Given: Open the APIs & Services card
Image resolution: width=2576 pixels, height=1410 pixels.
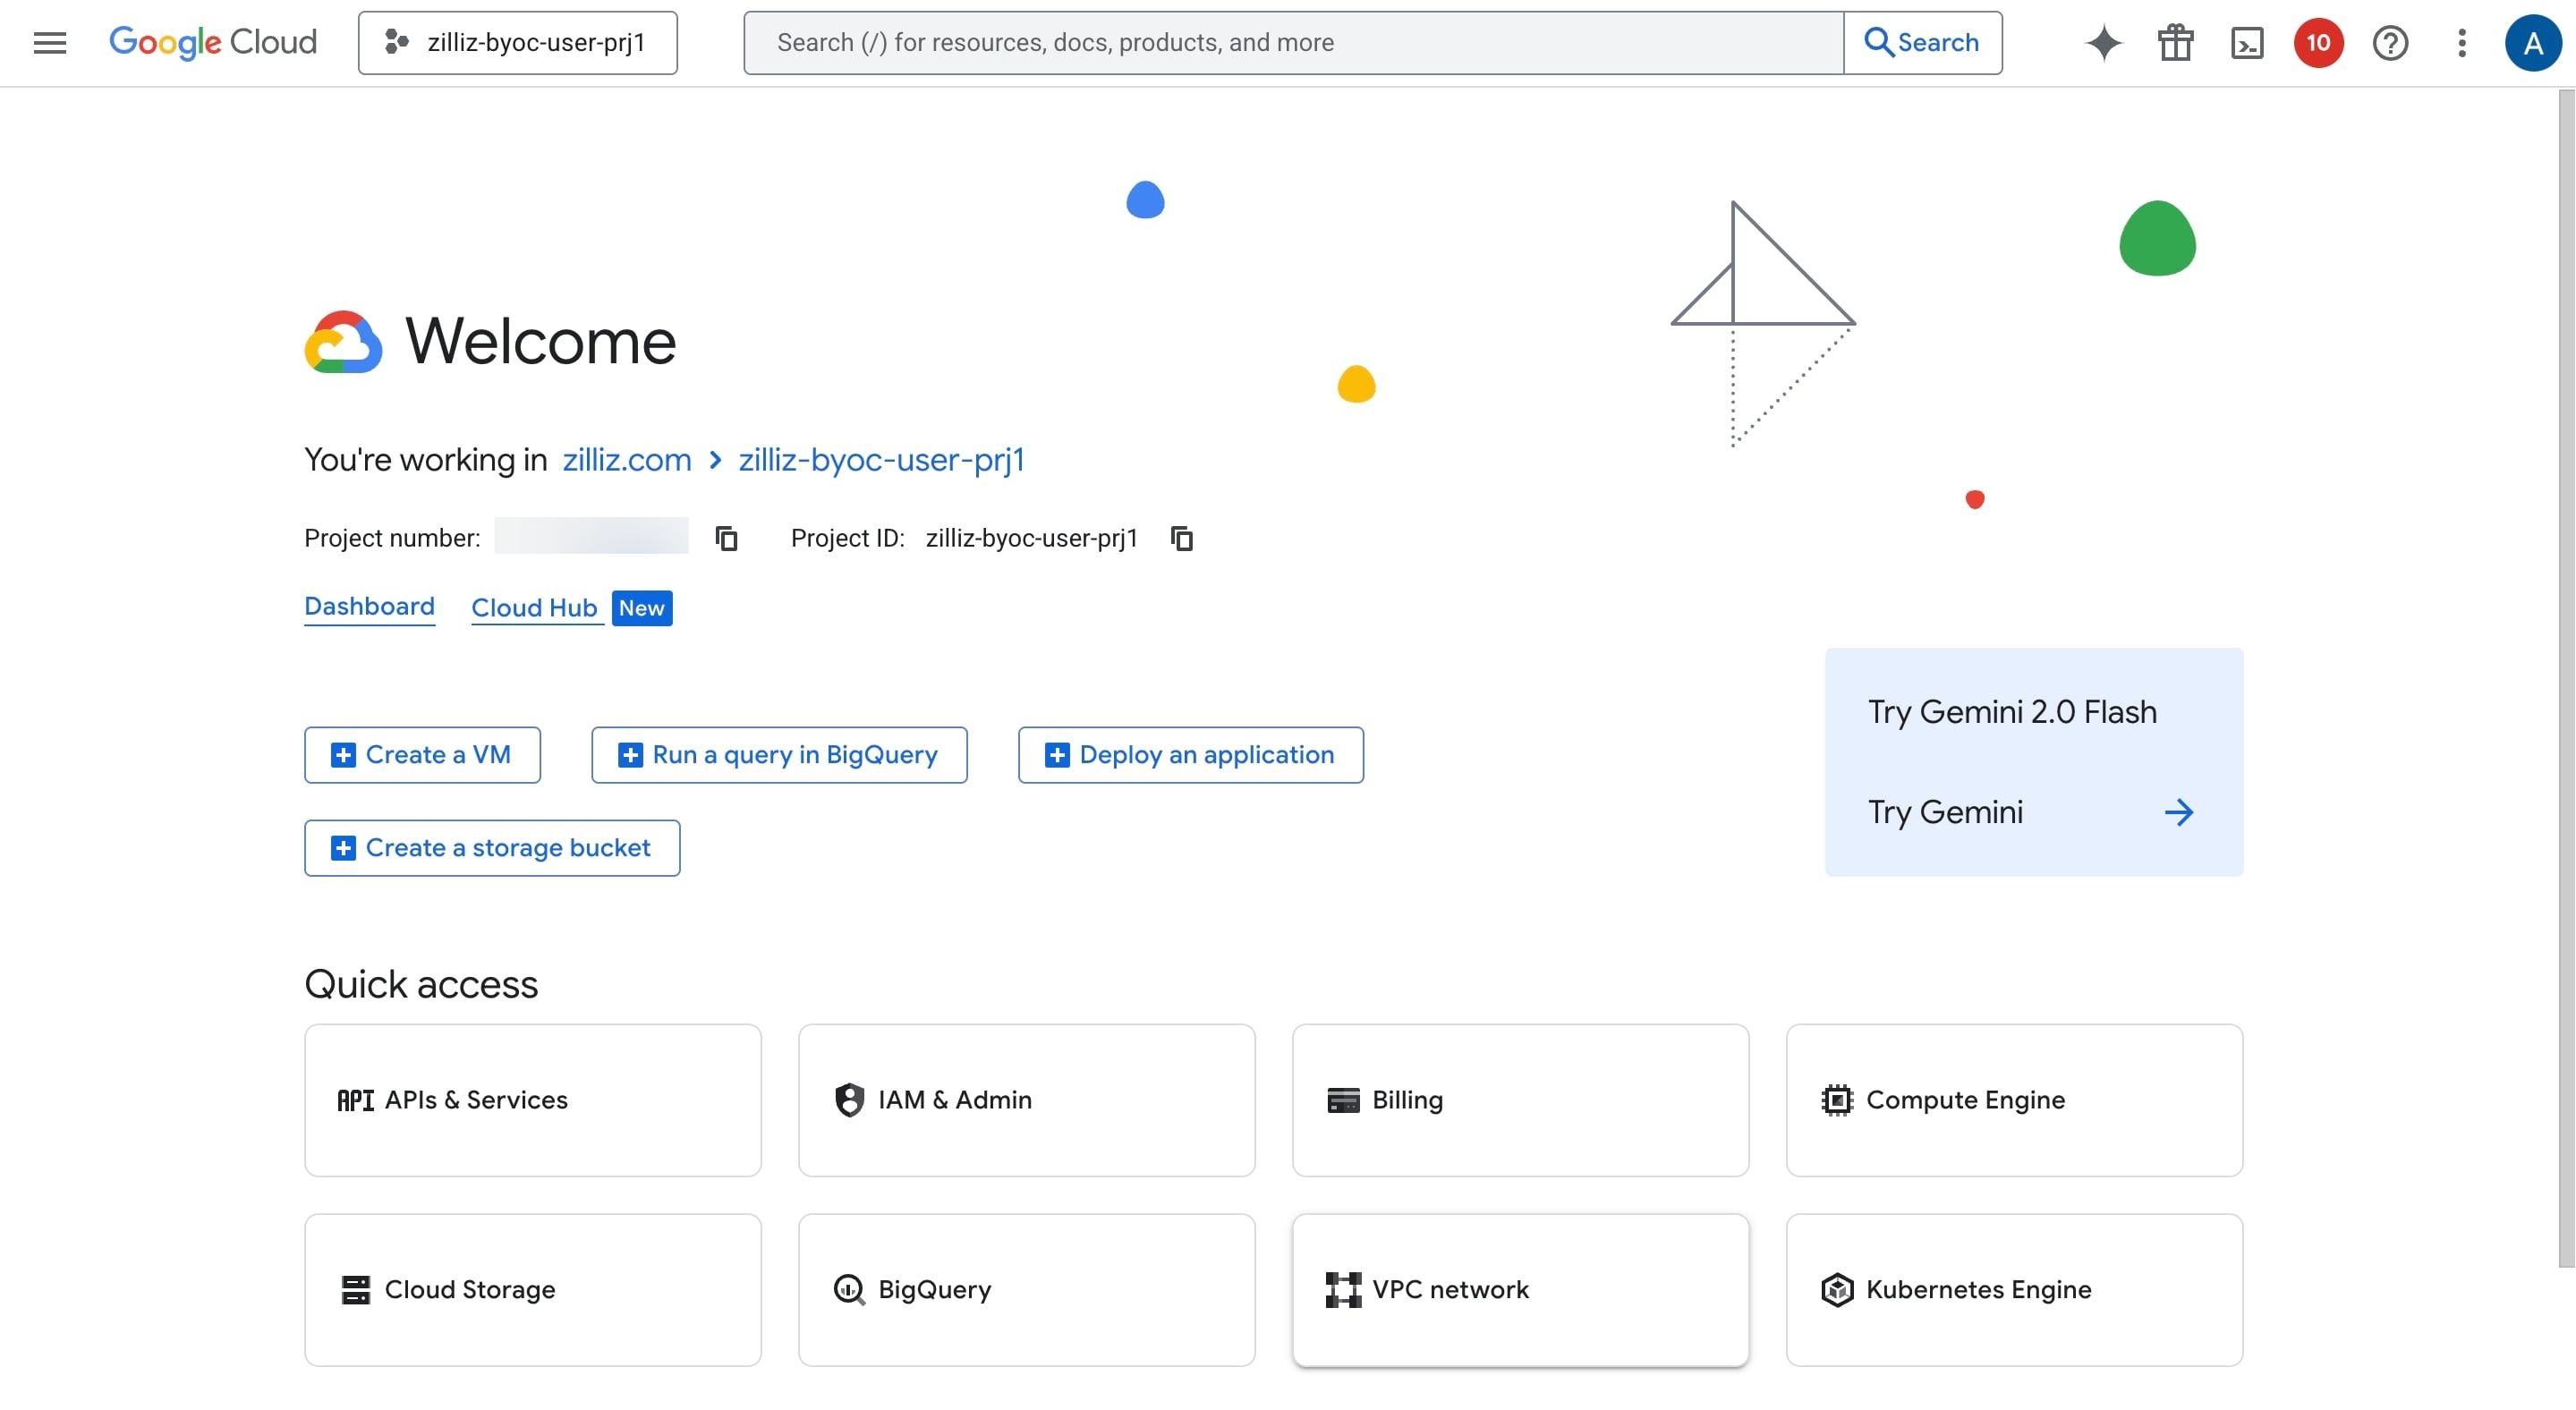Looking at the screenshot, I should point(533,1100).
